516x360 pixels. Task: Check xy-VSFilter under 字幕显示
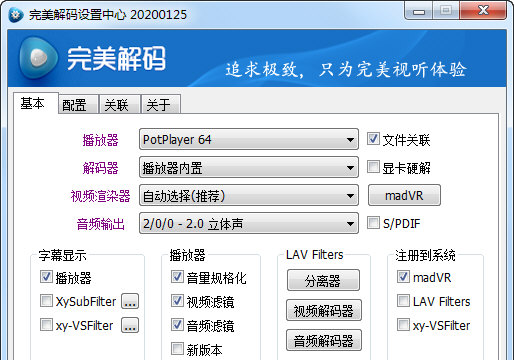[46, 325]
